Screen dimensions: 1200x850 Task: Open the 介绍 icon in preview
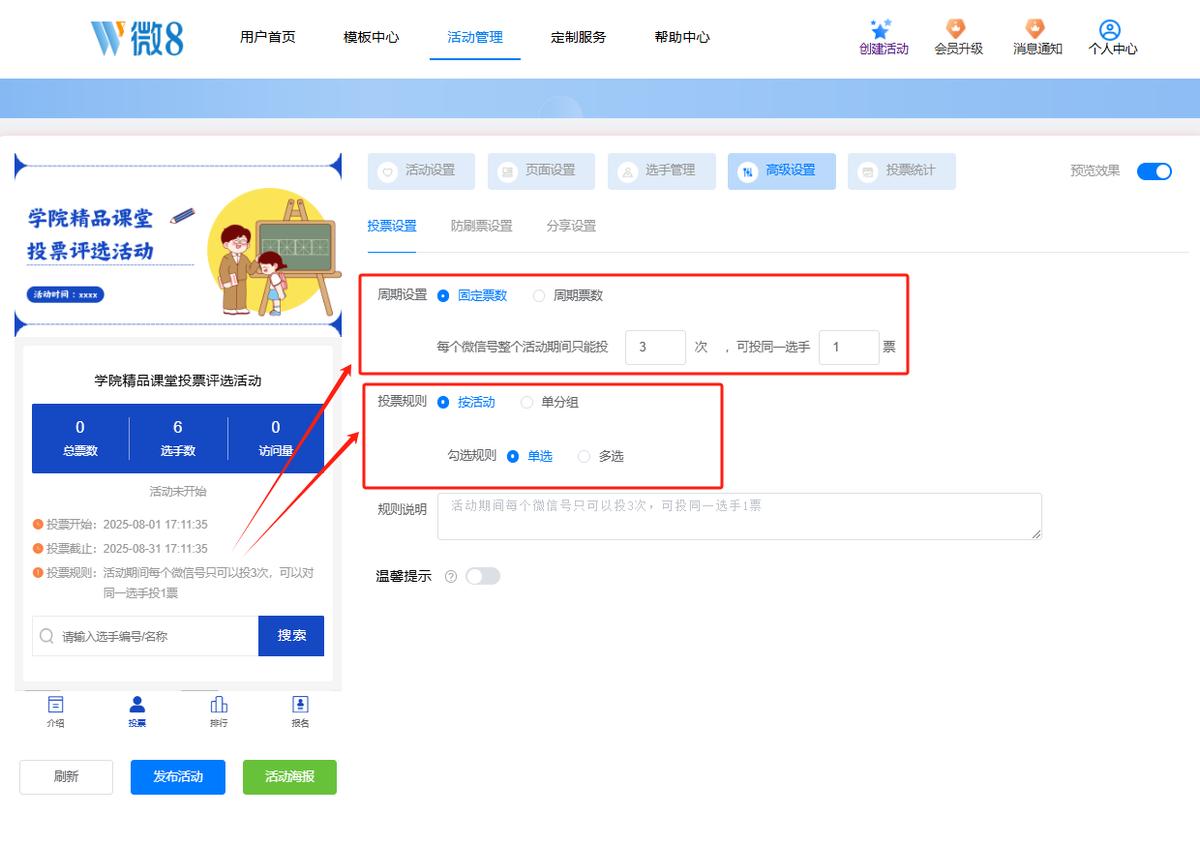click(55, 704)
